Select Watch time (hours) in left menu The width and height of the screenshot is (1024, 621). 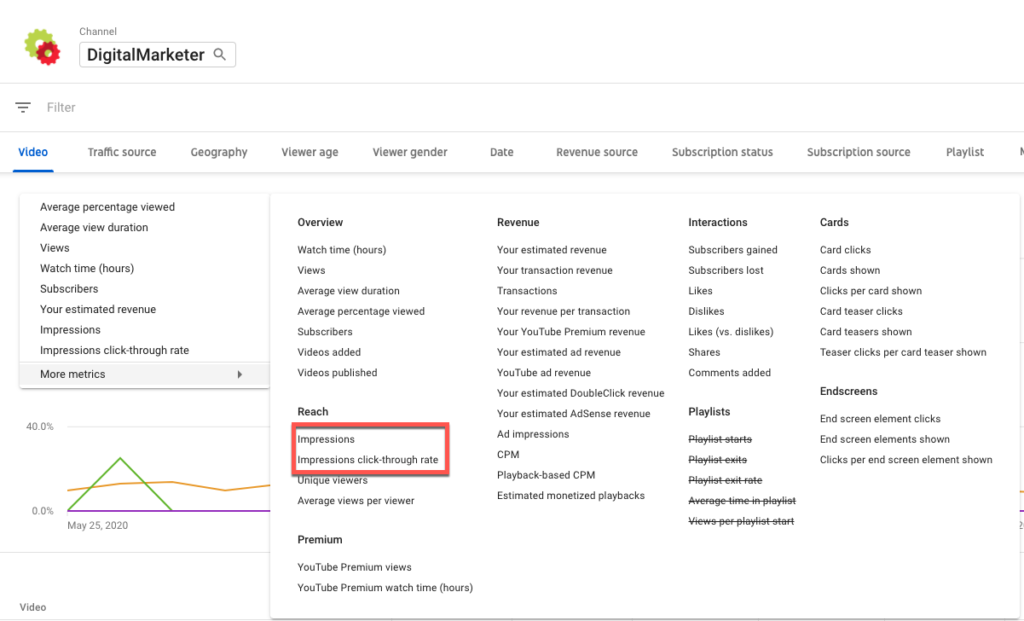click(87, 268)
